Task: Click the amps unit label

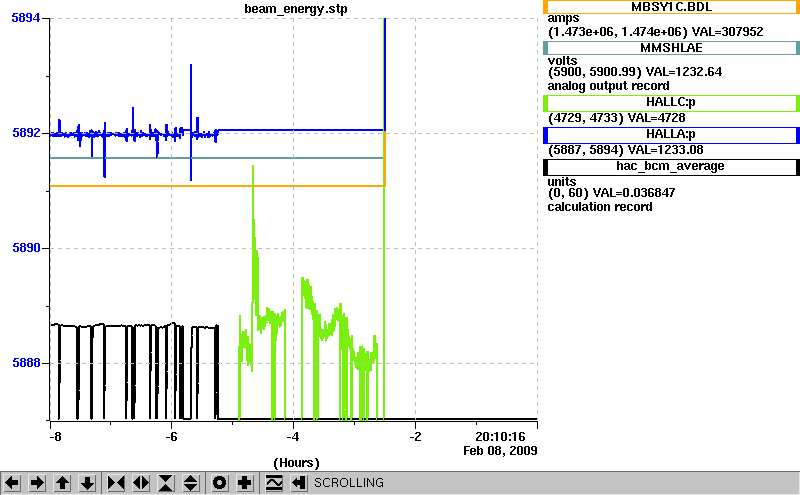Action: pos(563,19)
